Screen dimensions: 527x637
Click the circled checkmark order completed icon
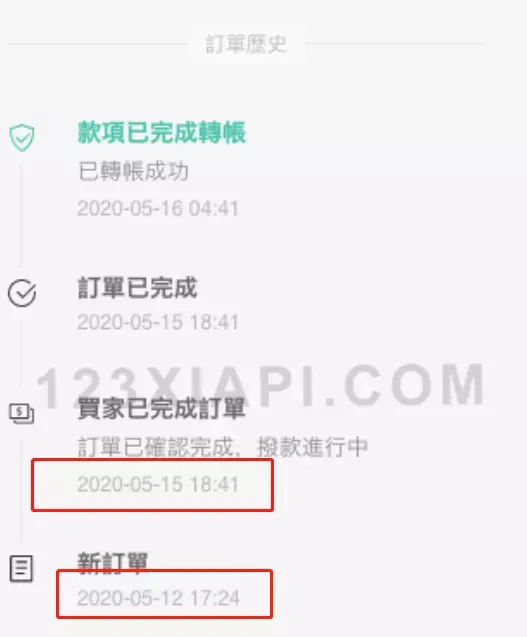(x=22, y=293)
